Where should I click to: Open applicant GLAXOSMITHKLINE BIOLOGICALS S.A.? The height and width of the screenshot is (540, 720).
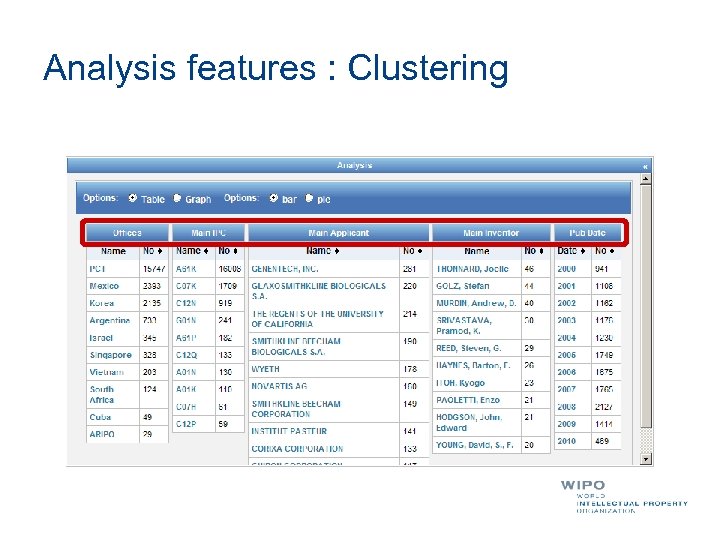pos(318,291)
